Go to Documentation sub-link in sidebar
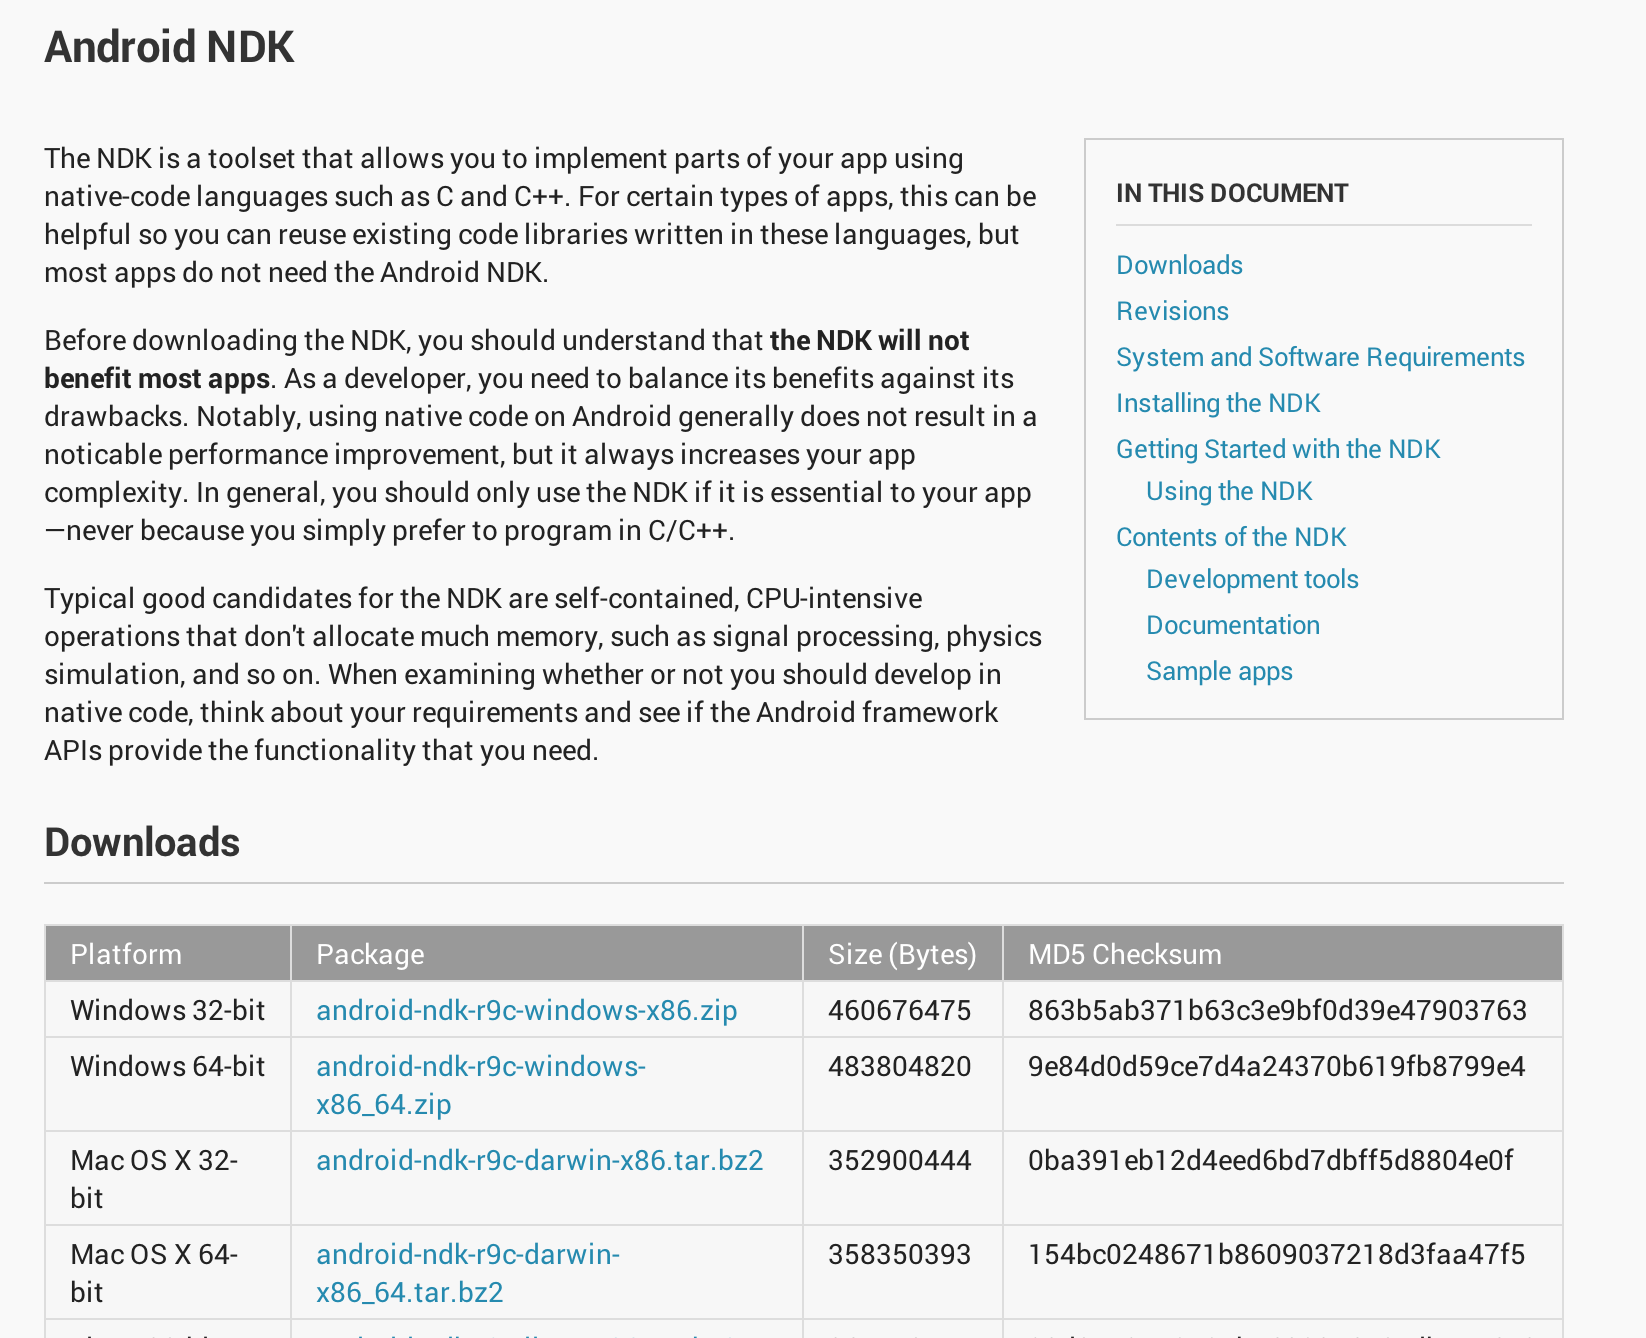 pyautogui.click(x=1233, y=625)
